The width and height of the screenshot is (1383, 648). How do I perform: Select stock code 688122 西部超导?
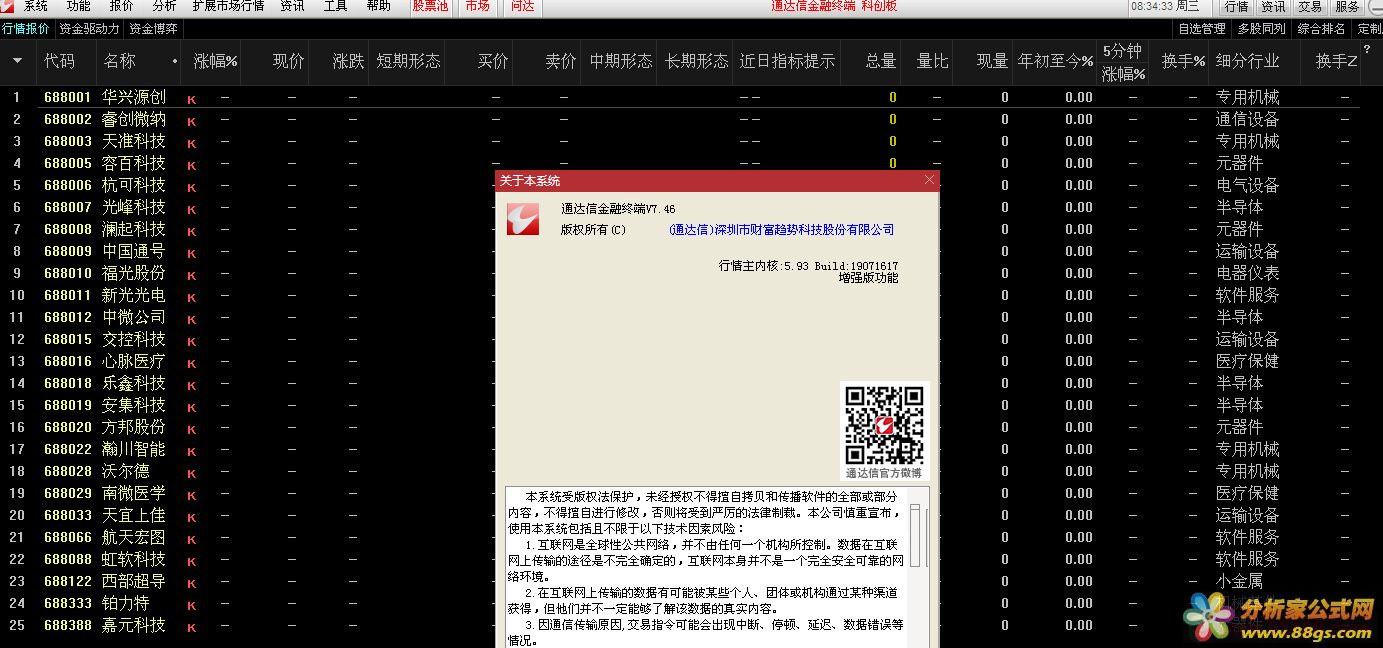(68, 582)
